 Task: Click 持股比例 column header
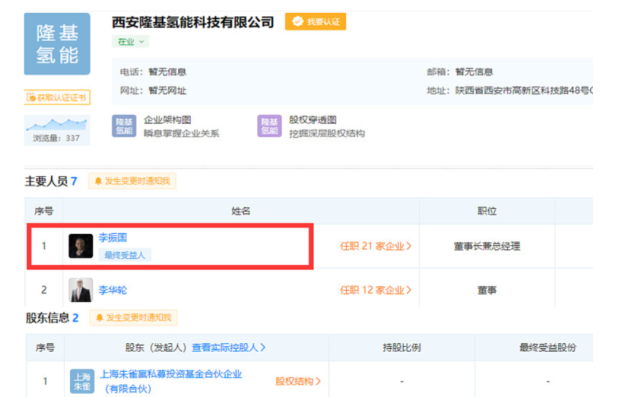[x=402, y=348]
